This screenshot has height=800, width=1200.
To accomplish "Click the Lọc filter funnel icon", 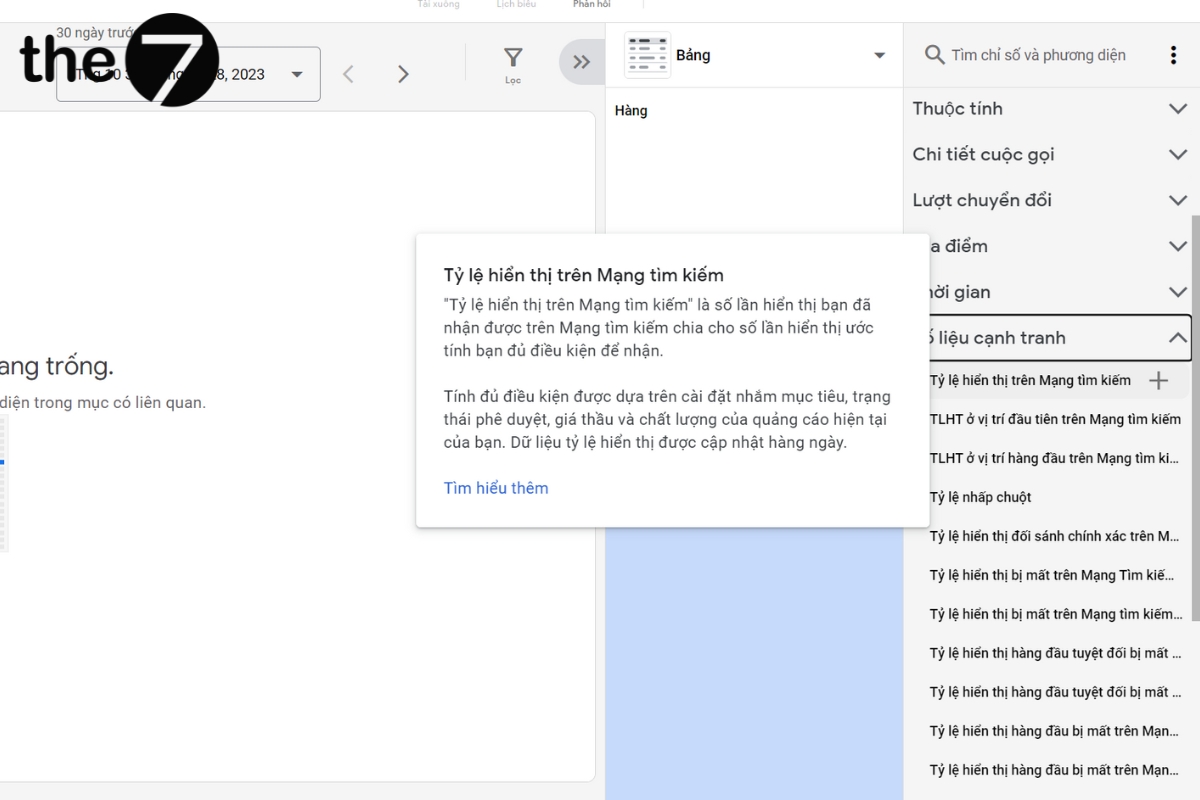I will coord(512,59).
